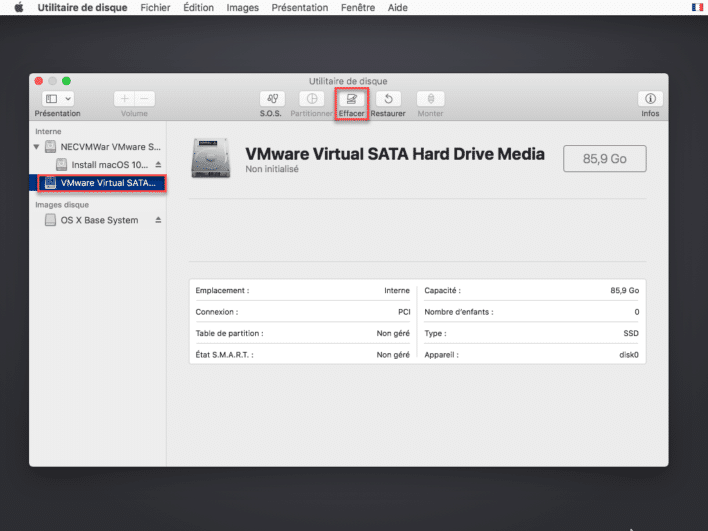Click the Restaurer restore icon
The width and height of the screenshot is (708, 531).
(388, 99)
